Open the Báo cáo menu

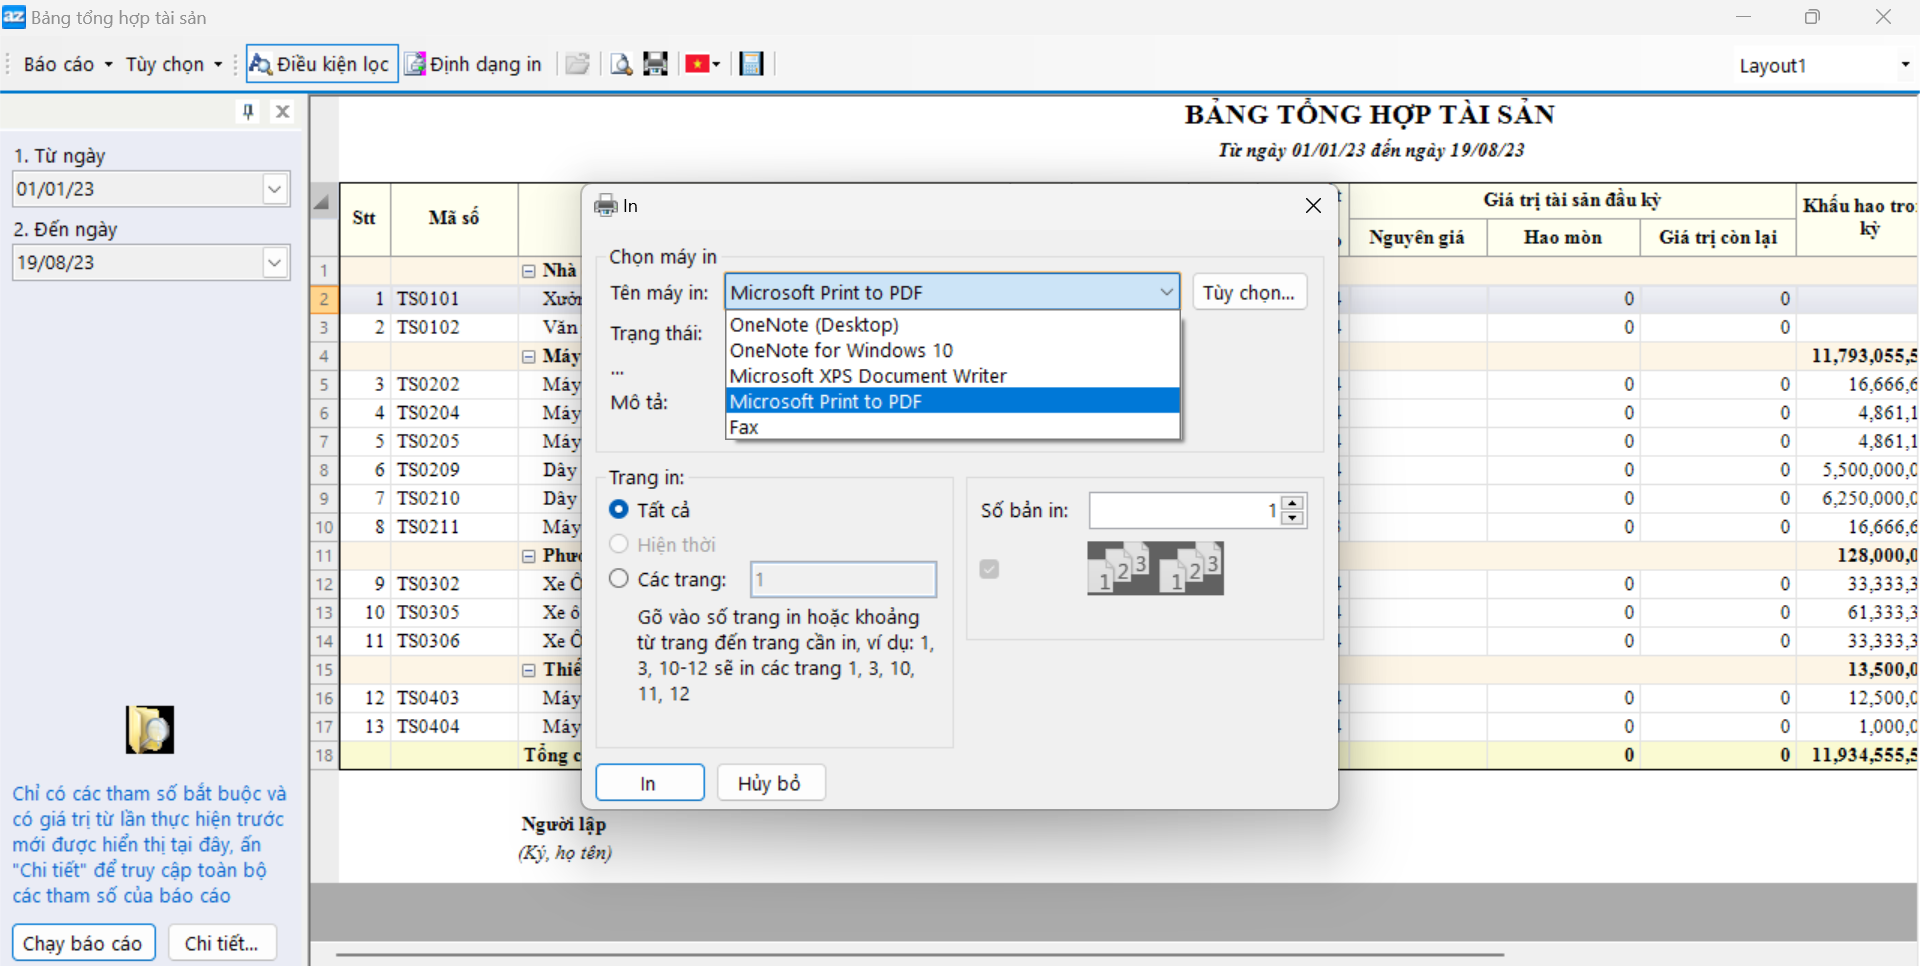click(x=66, y=64)
